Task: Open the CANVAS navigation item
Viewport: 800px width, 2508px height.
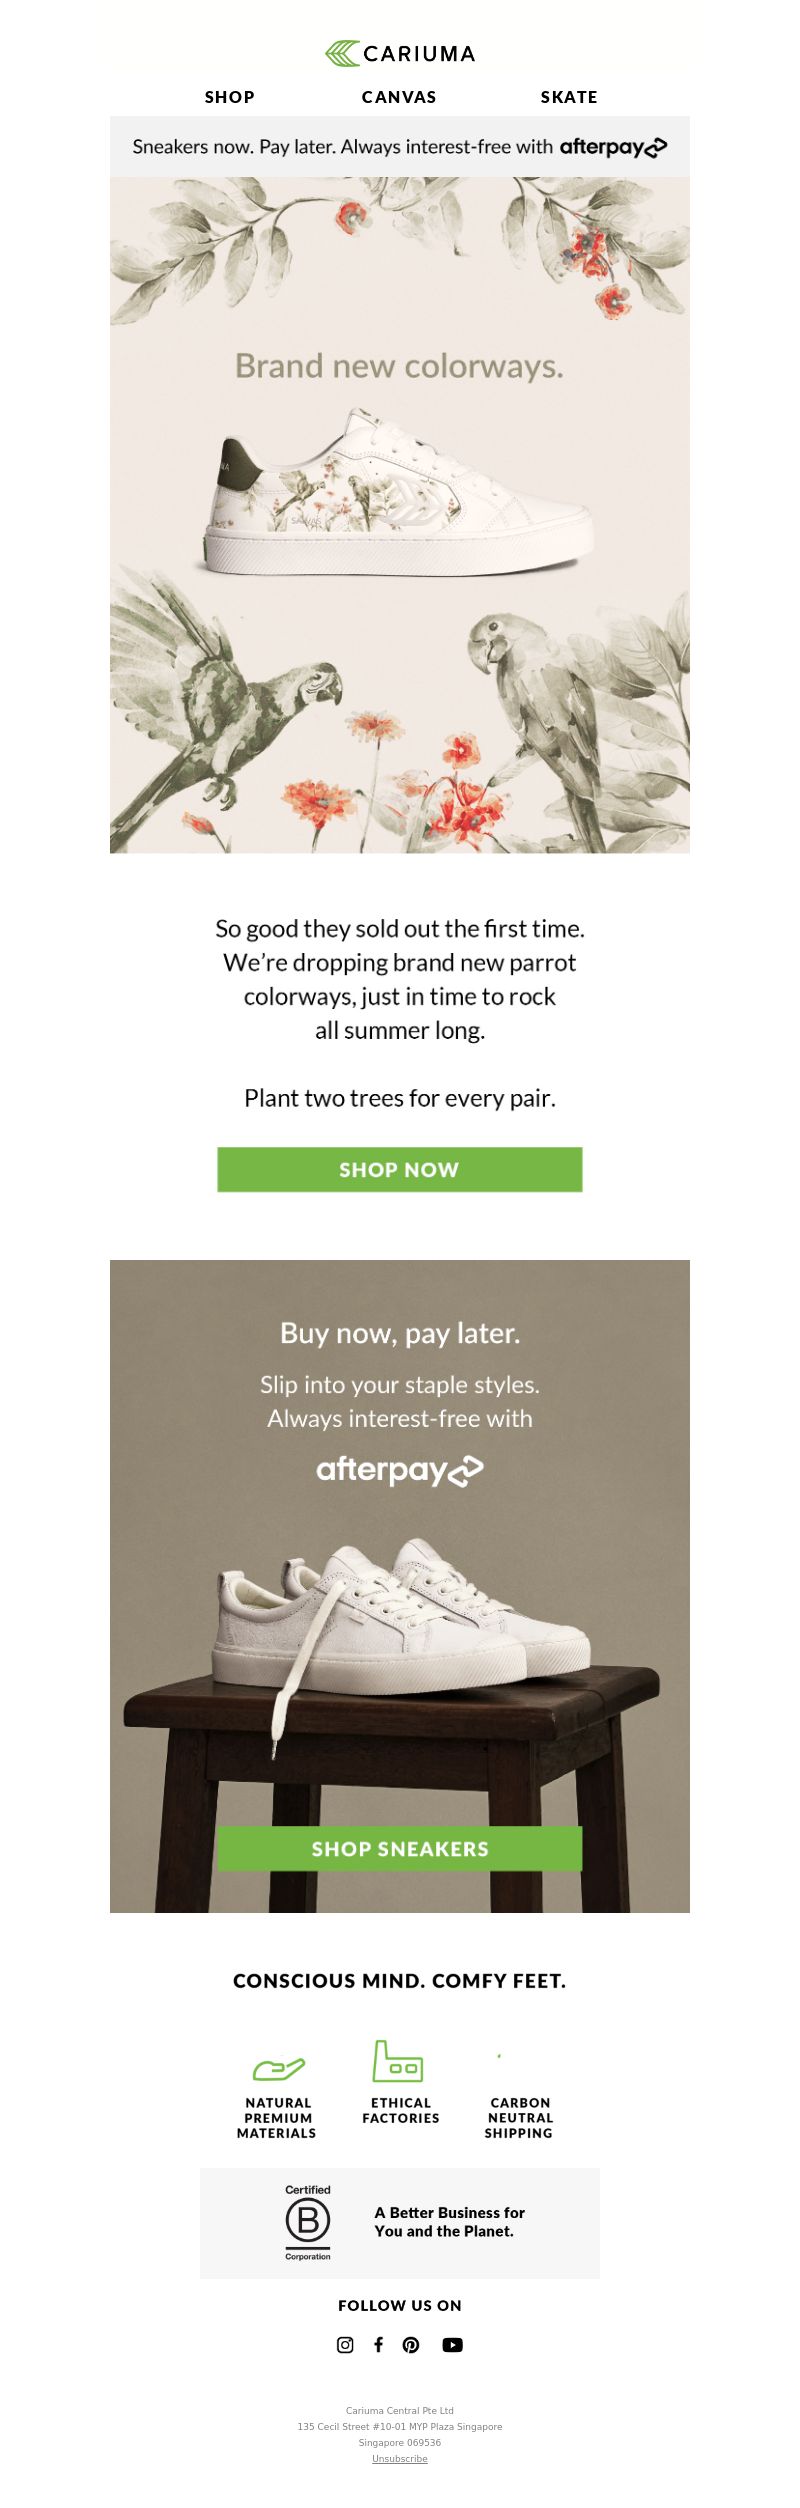Action: 399,97
